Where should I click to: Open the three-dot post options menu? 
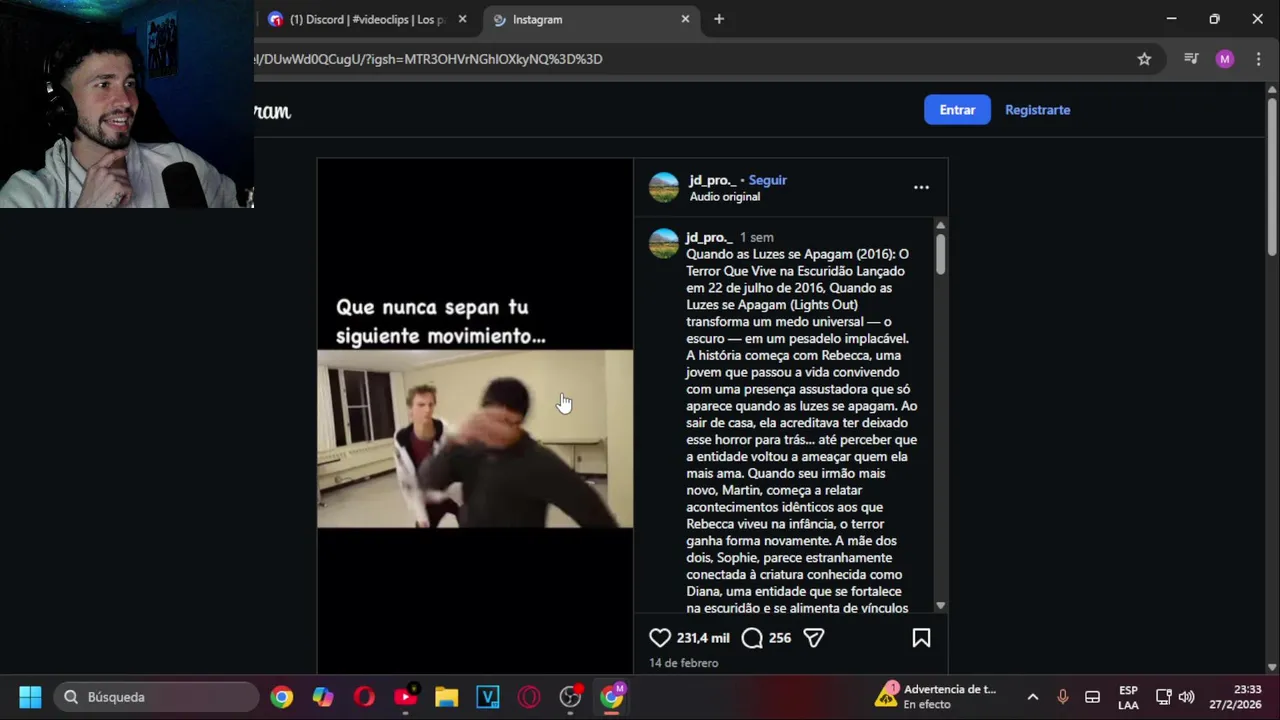click(x=921, y=187)
